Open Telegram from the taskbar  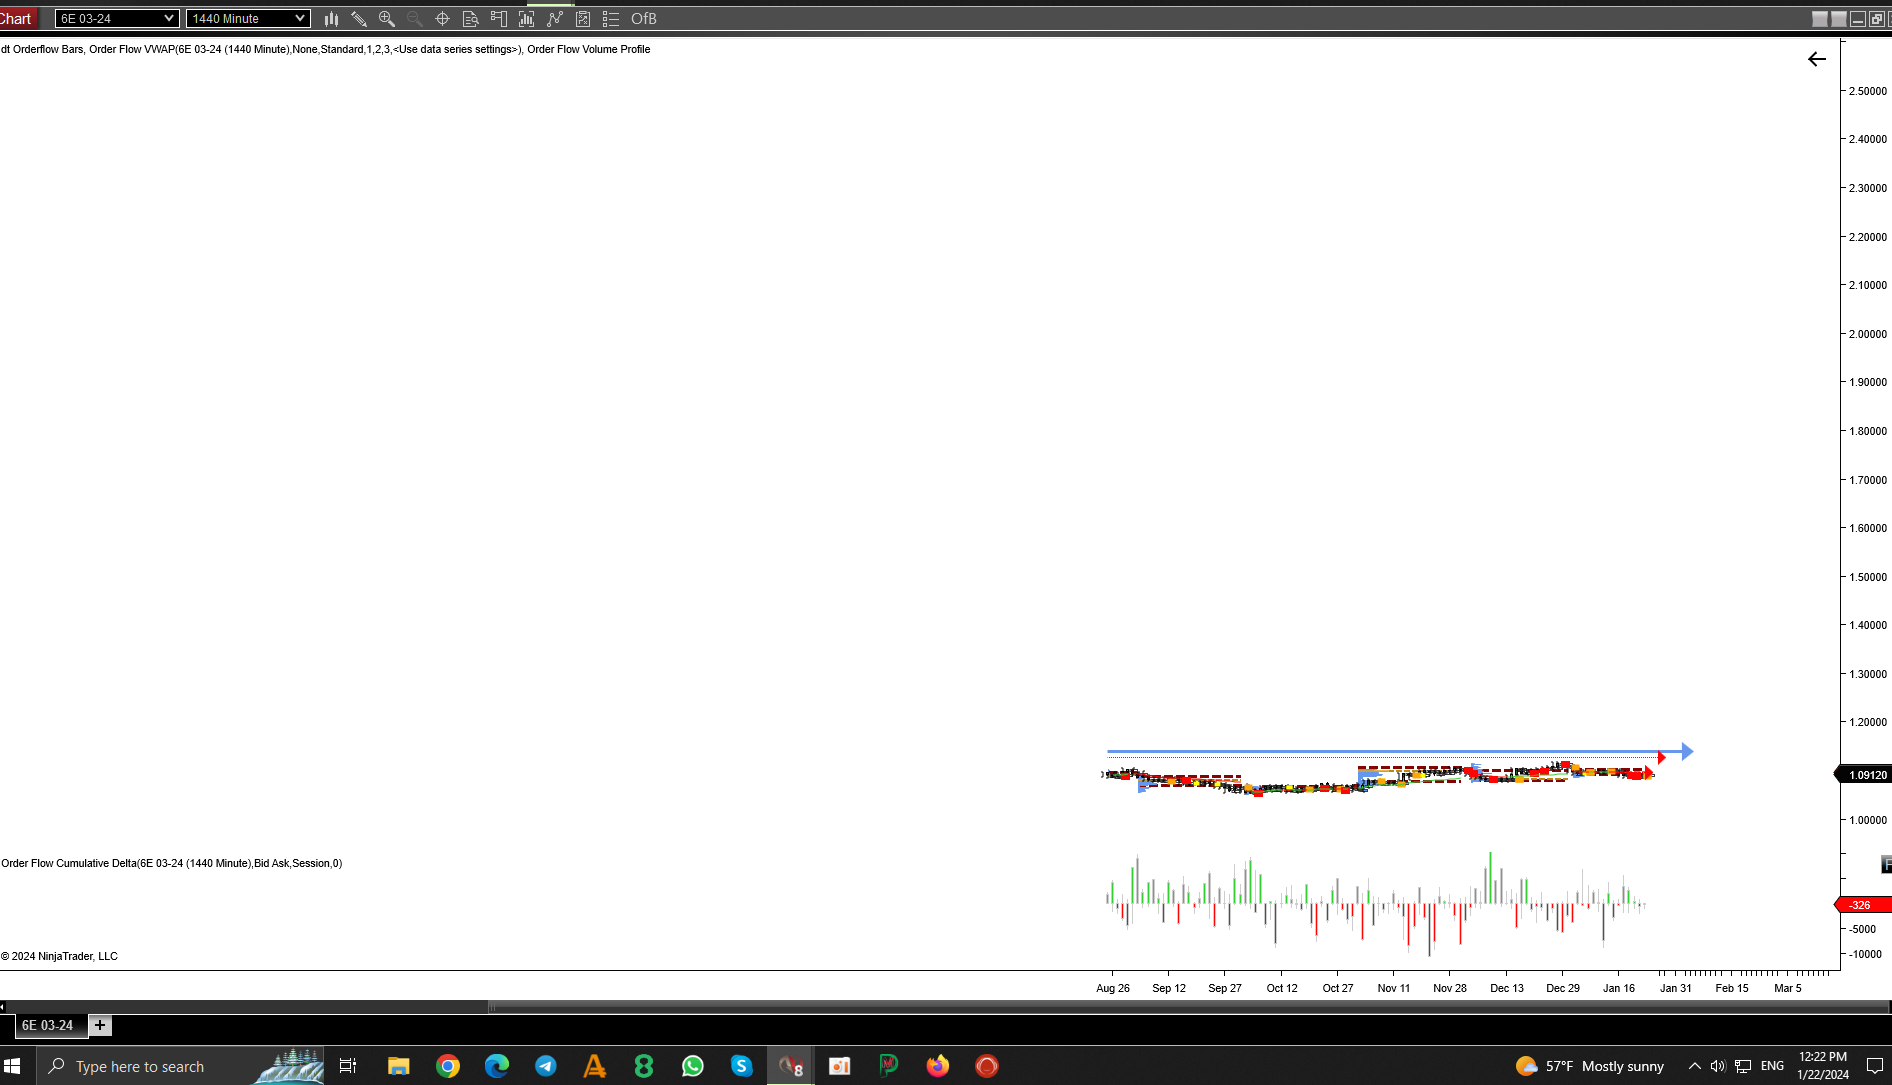546,1066
